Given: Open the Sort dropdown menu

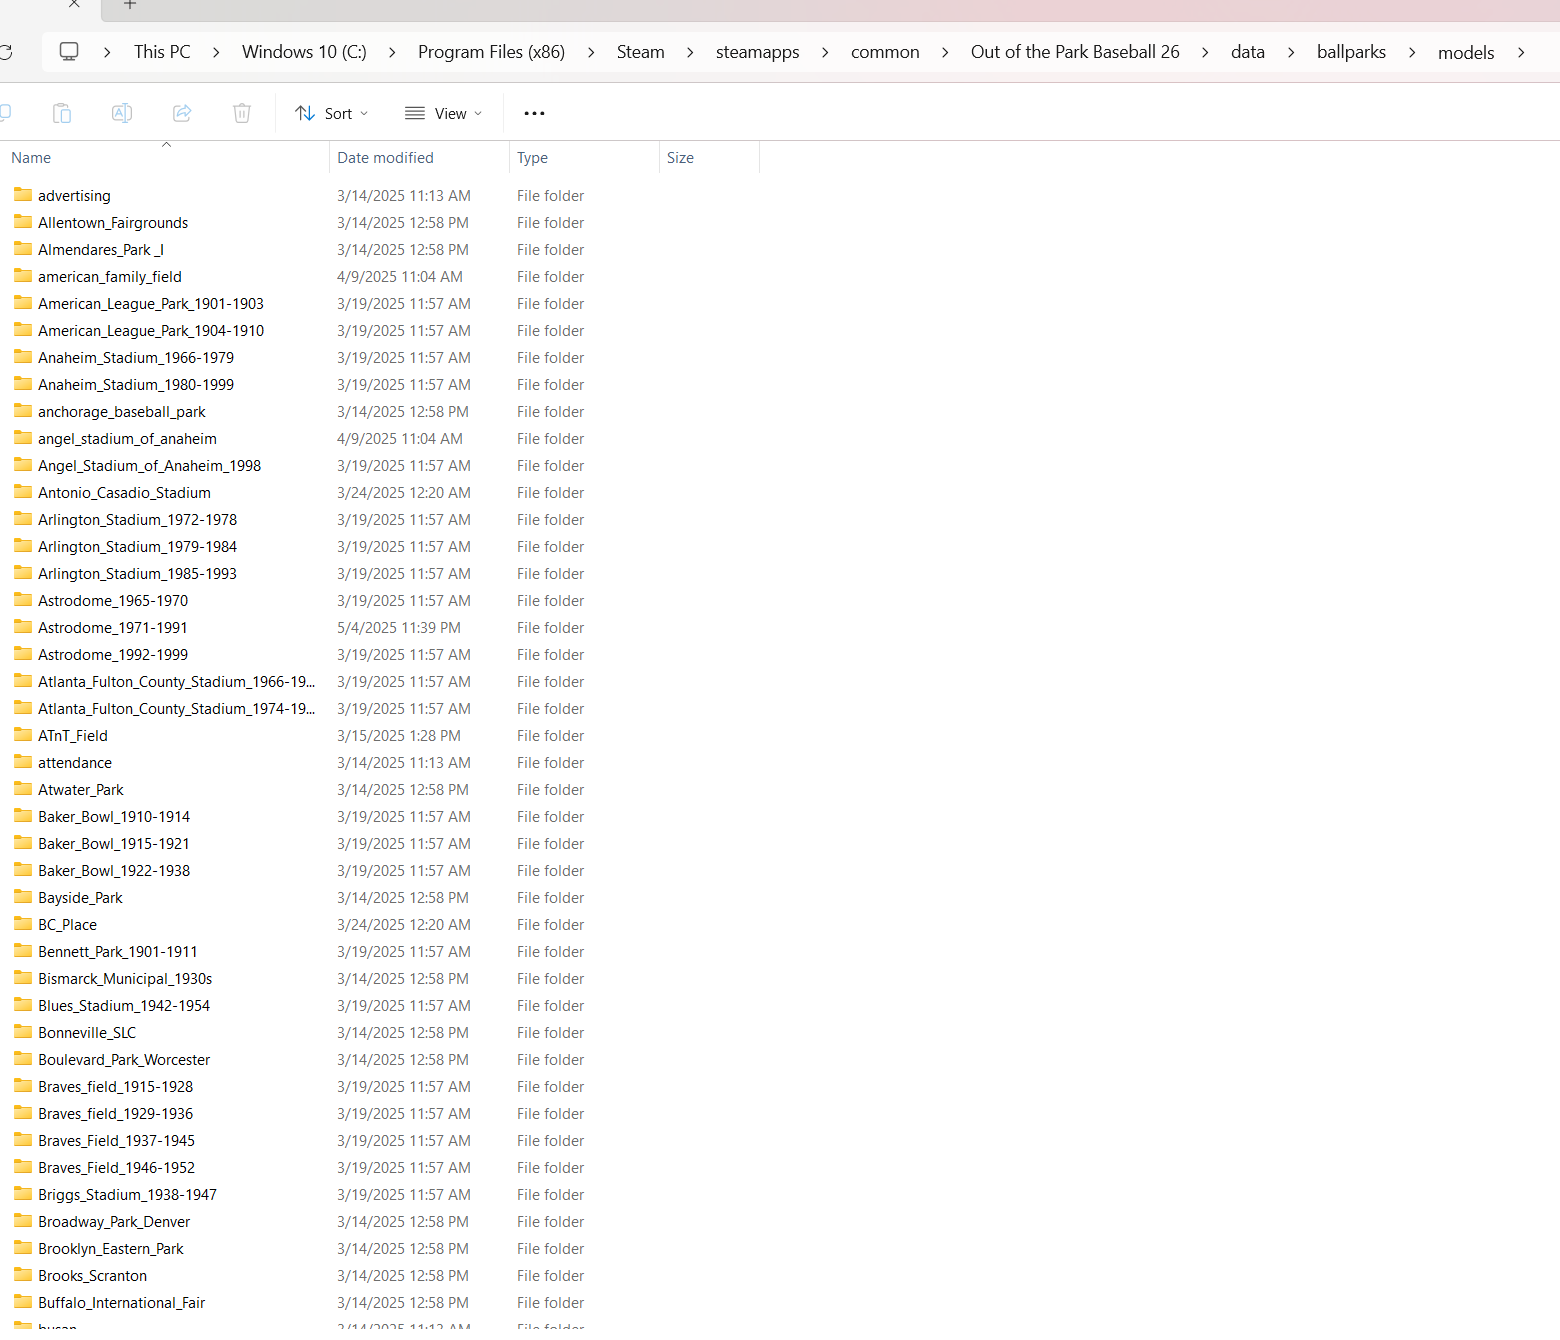Looking at the screenshot, I should (332, 113).
